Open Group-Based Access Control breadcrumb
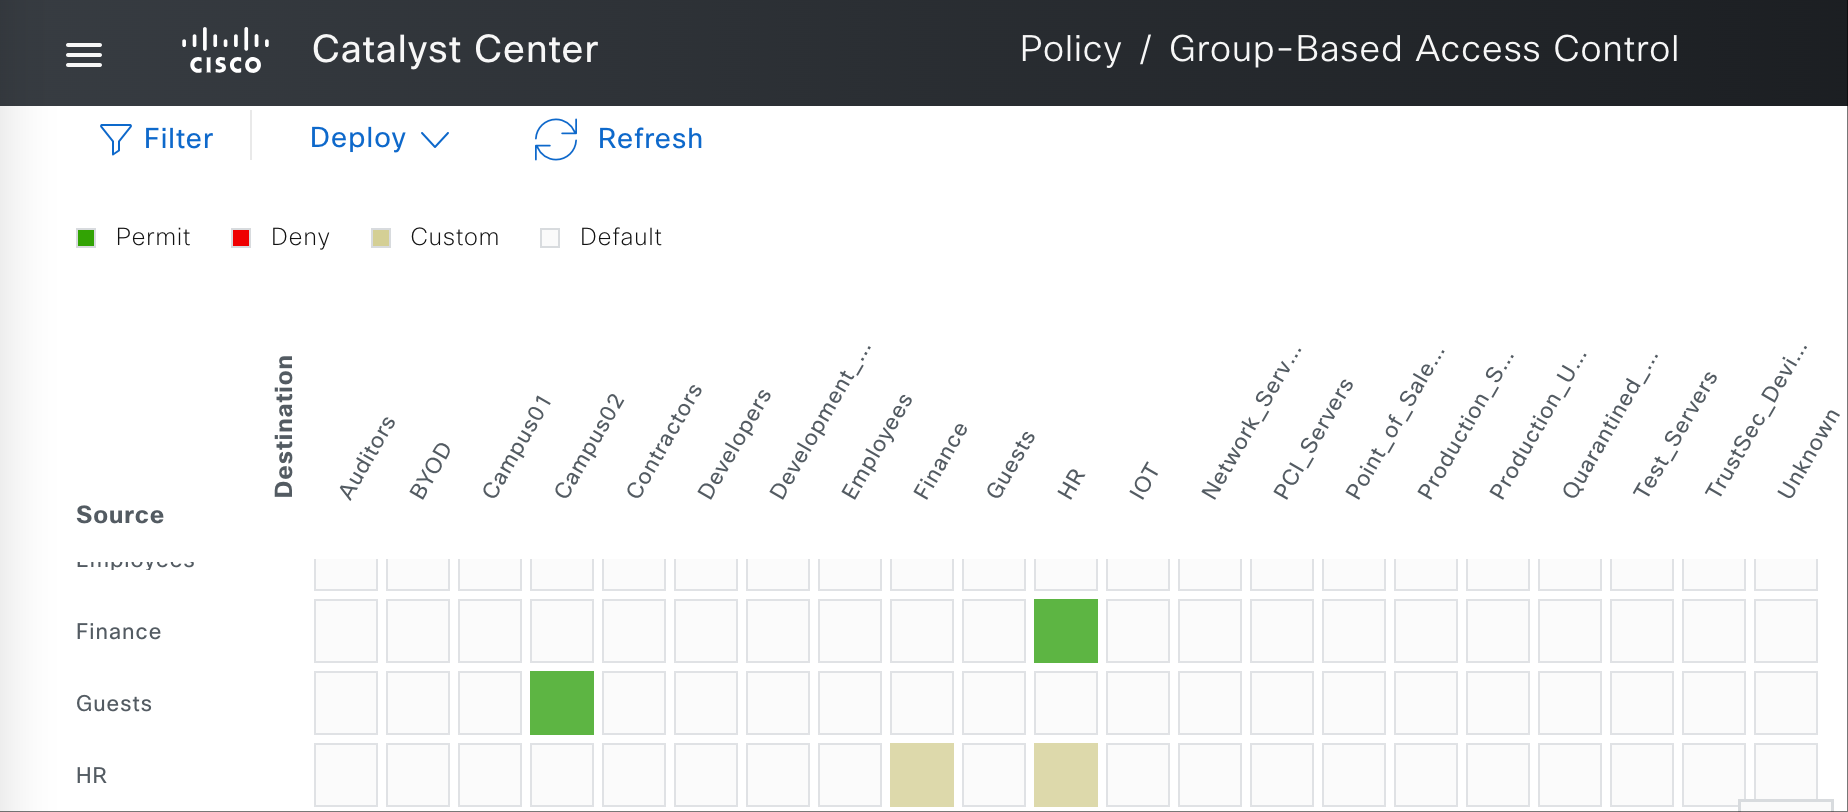 (x=1424, y=49)
